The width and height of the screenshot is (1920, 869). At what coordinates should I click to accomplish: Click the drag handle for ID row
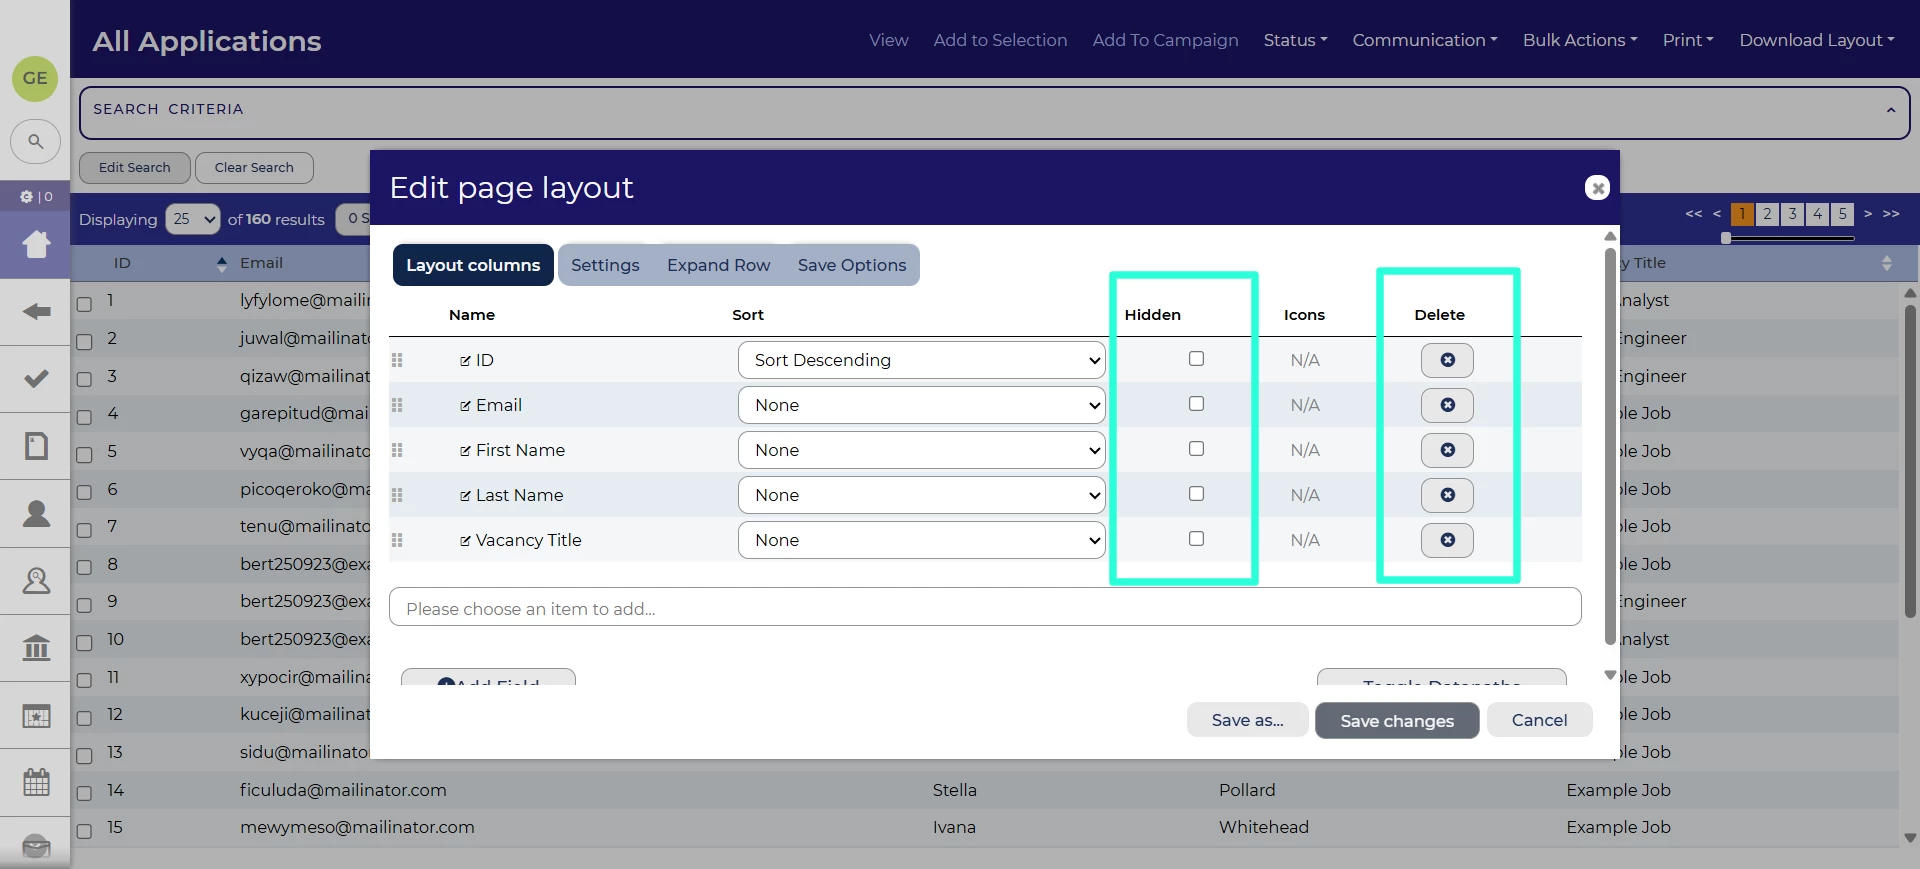(x=397, y=360)
